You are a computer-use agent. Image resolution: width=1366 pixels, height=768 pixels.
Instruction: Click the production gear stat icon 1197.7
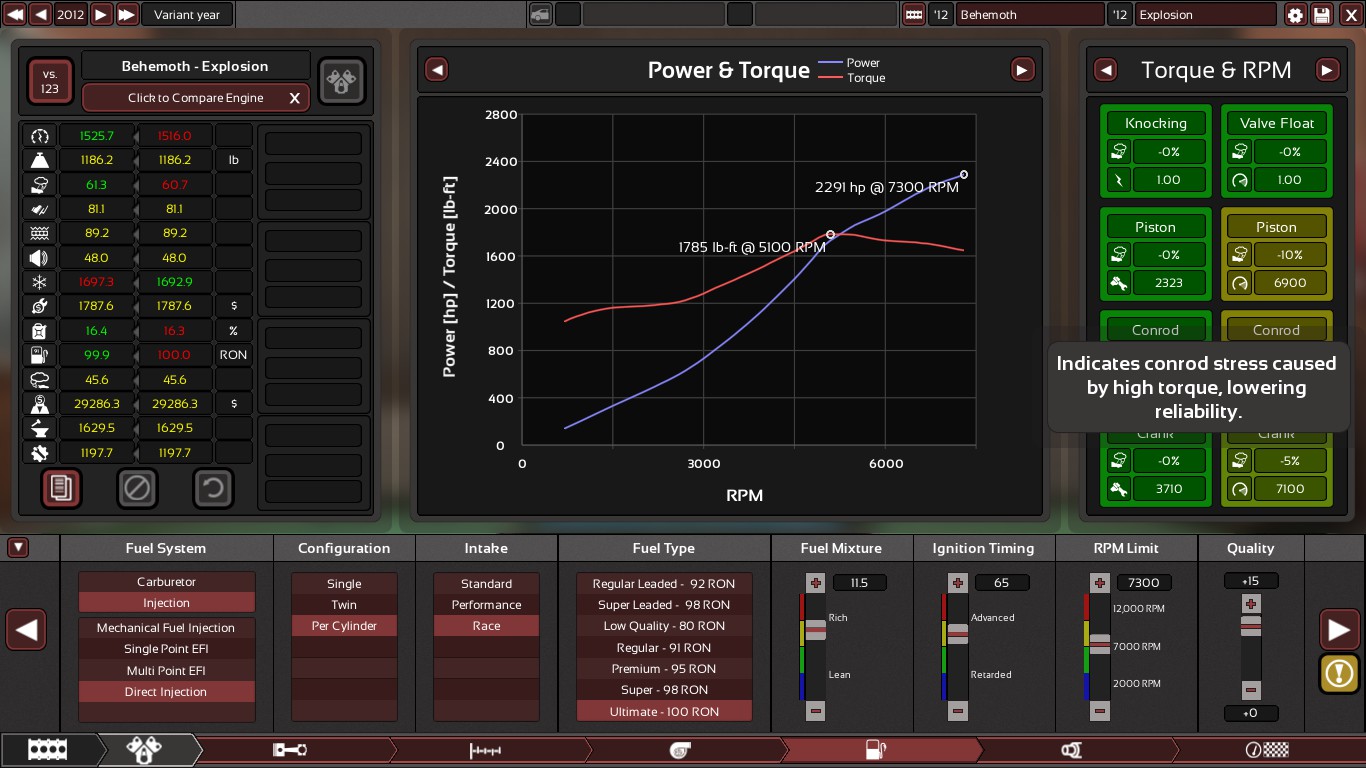point(40,453)
